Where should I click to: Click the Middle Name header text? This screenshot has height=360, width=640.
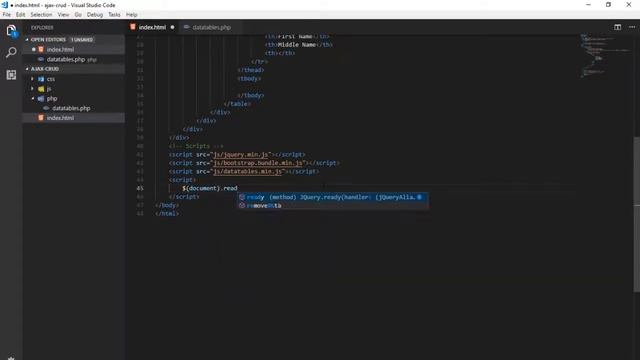click(x=297, y=44)
